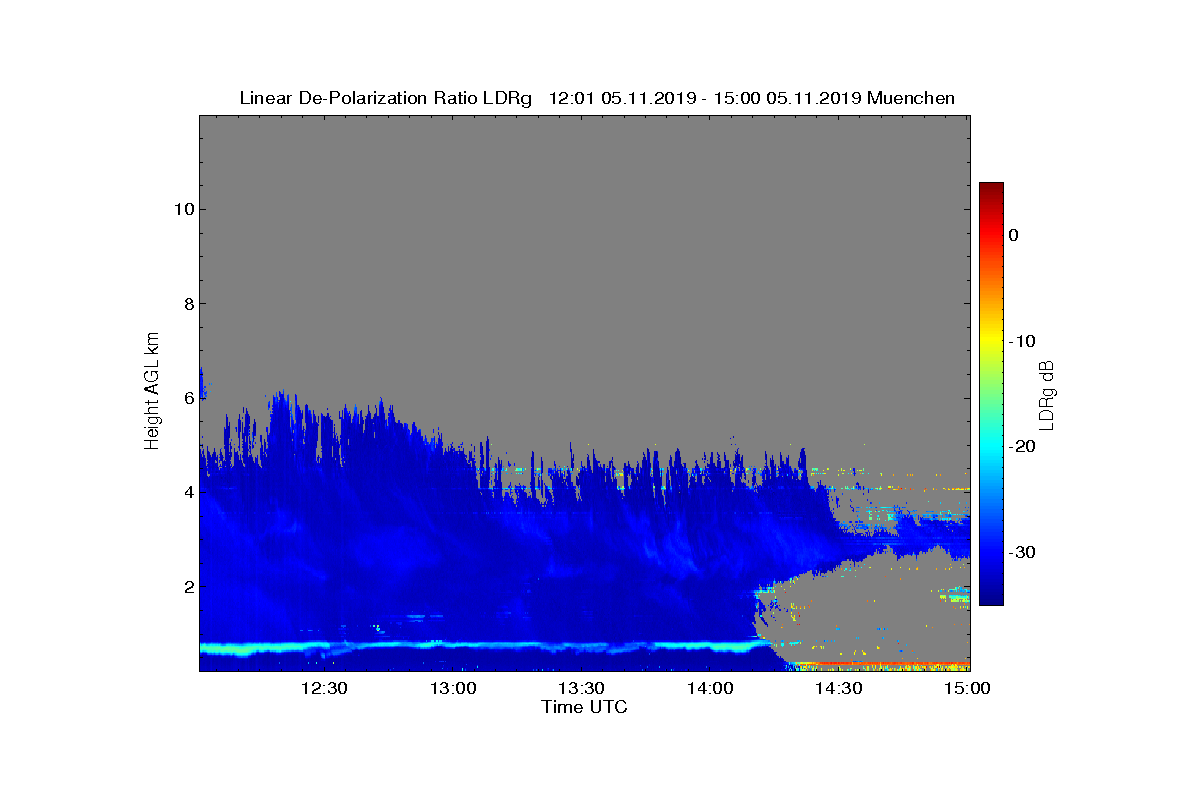This screenshot has height=800, width=1200.
Task: Click the colorbar value 0
Action: coord(1013,235)
